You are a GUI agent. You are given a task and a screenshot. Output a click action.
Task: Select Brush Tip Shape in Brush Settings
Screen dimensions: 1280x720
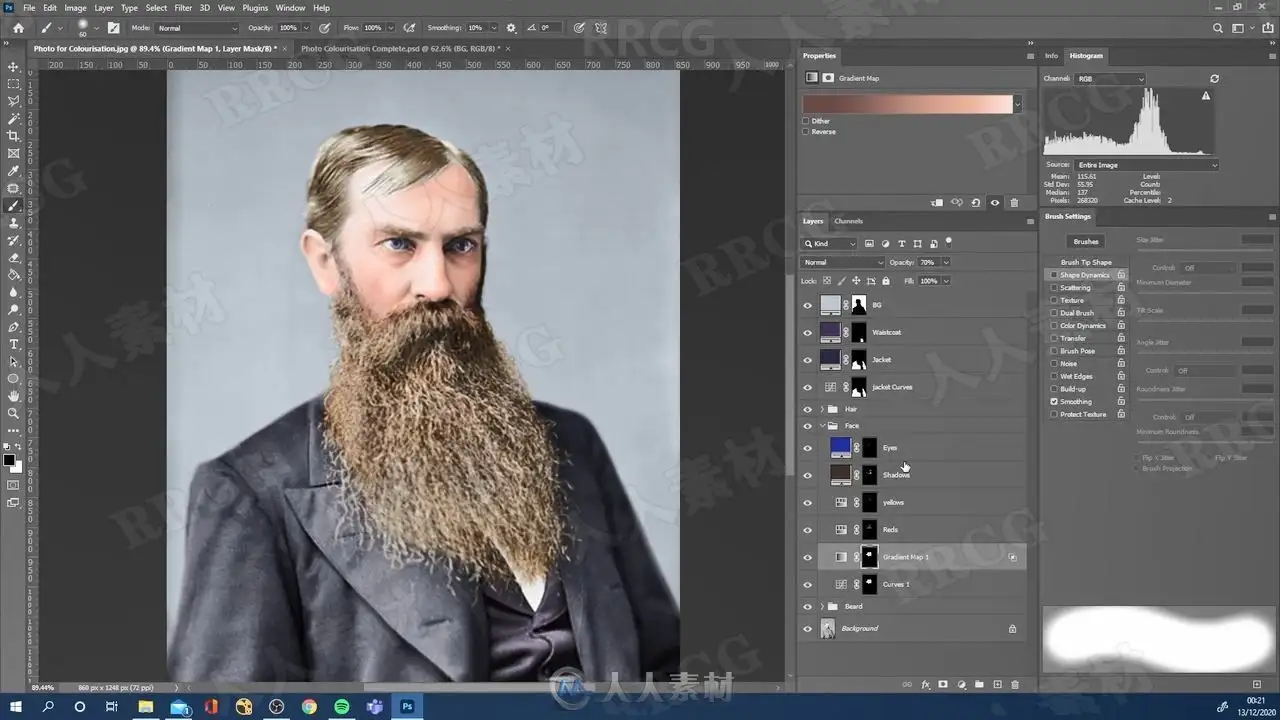coord(1086,262)
